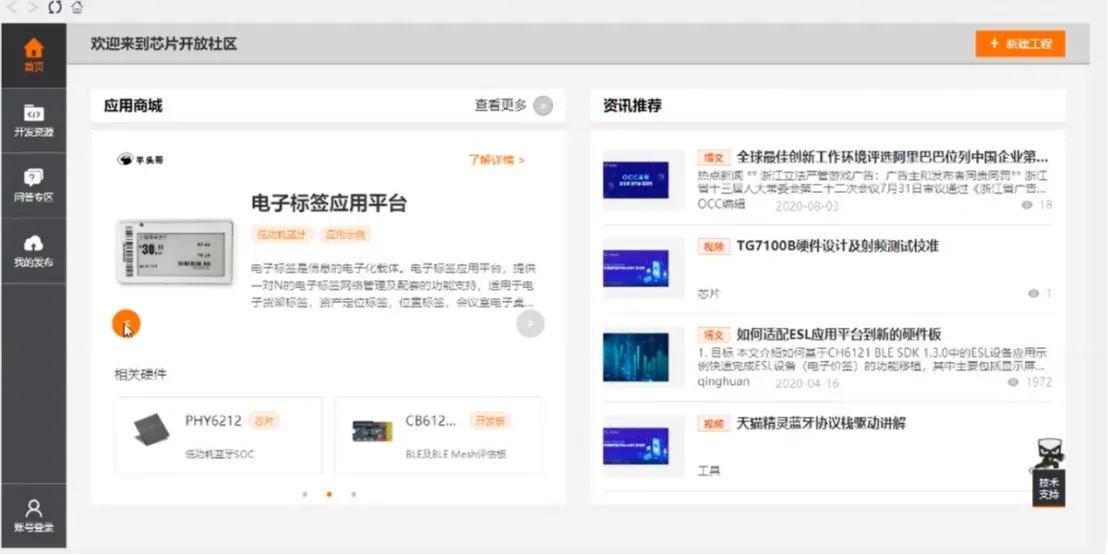Click the 低功耗蓝牙 tag

point(281,235)
